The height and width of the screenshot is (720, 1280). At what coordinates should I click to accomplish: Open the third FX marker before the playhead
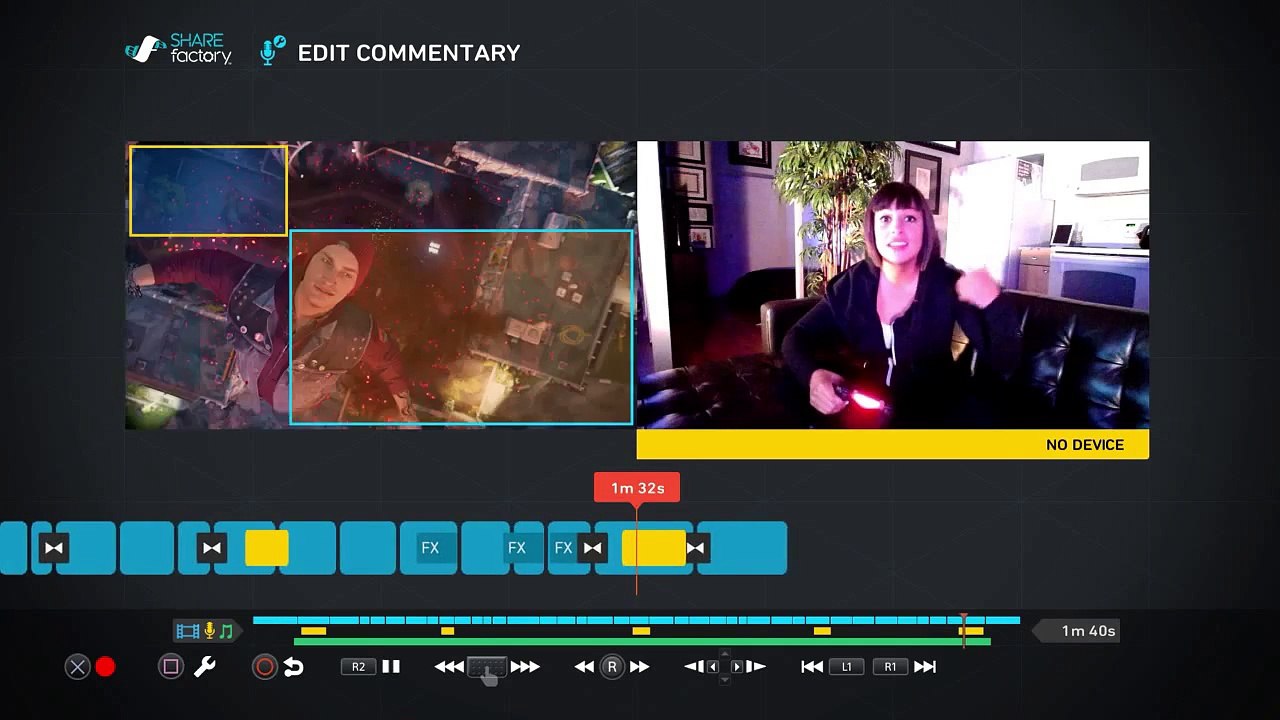tap(563, 548)
